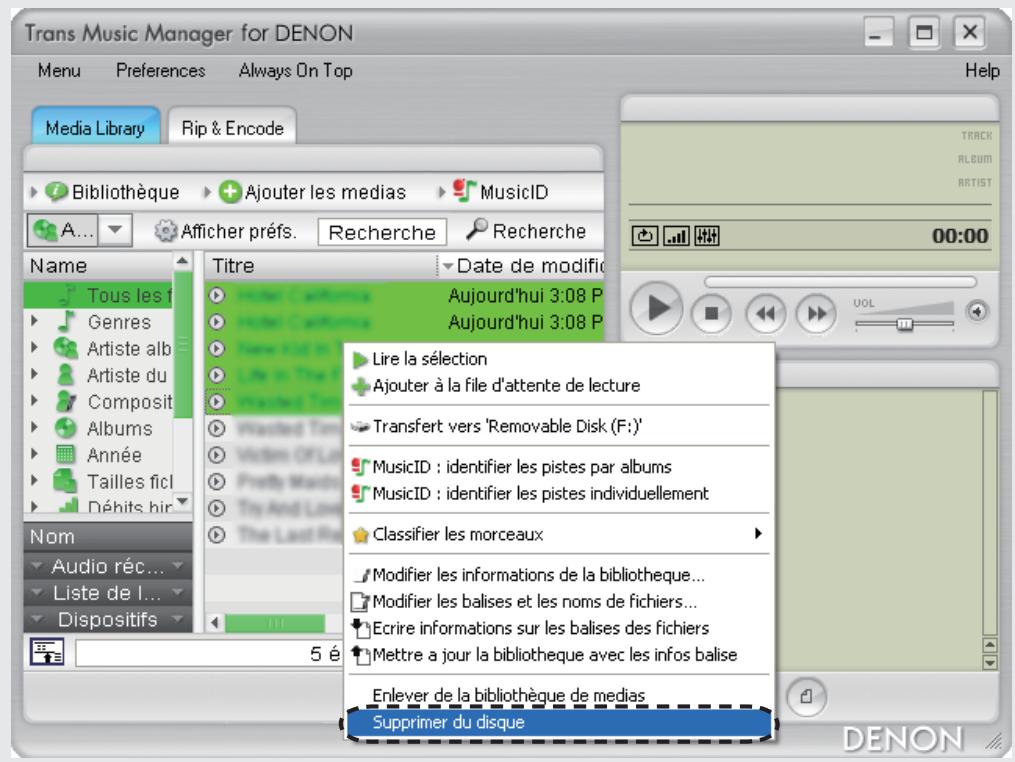Choose Mettre a jour la bibliotheque avec les infos balise
This screenshot has height=762, width=1015.
pos(559,655)
